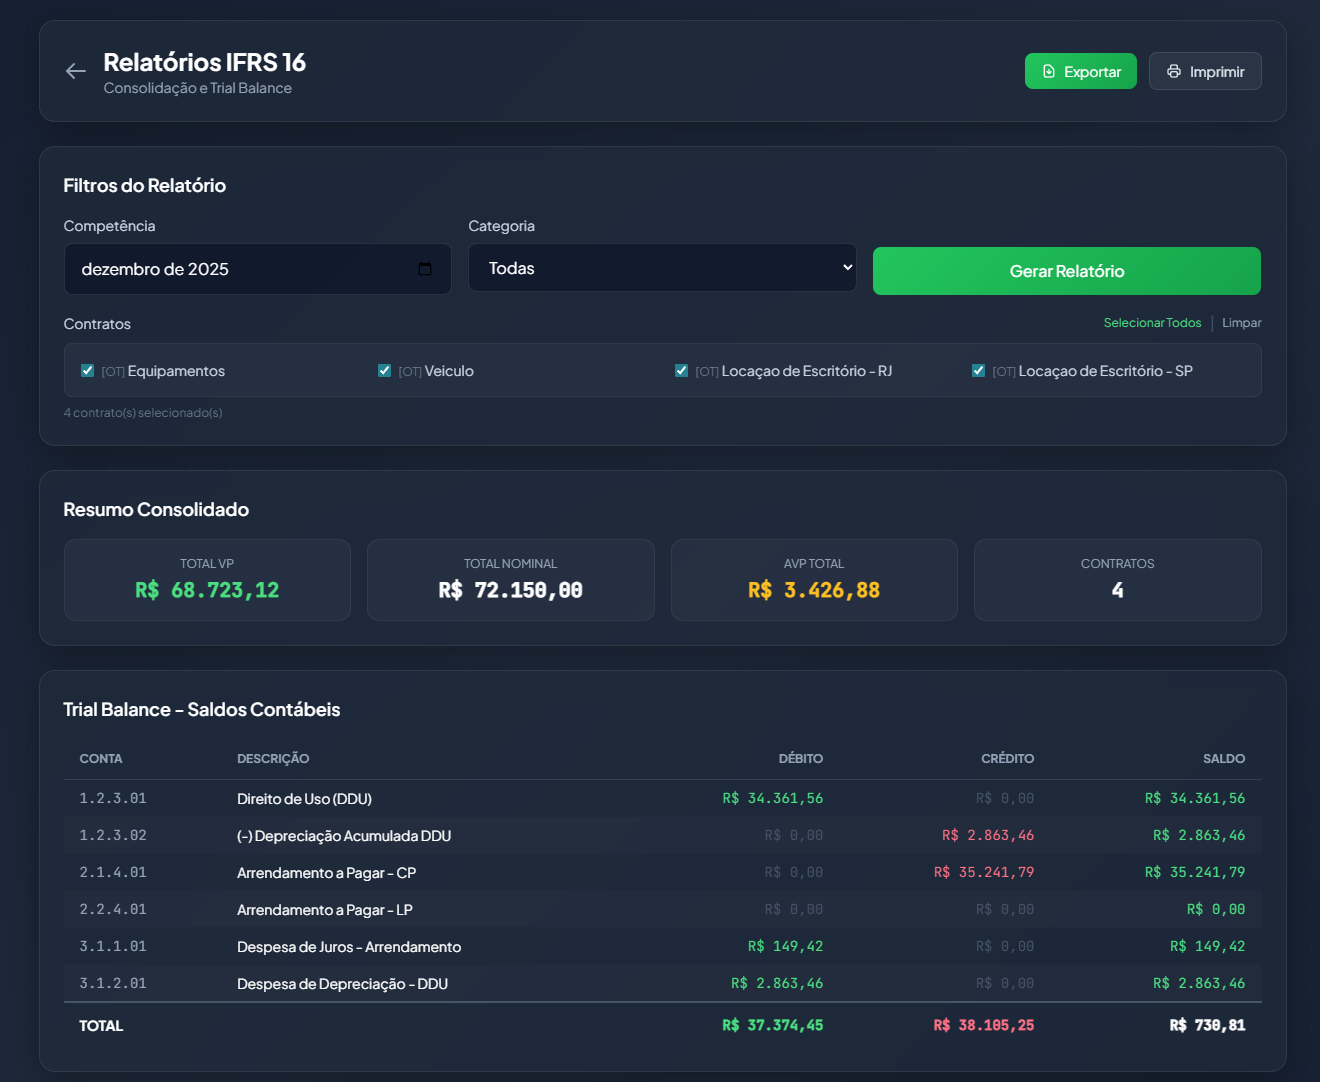Click the Limpar link
The height and width of the screenshot is (1082, 1320).
(x=1241, y=323)
